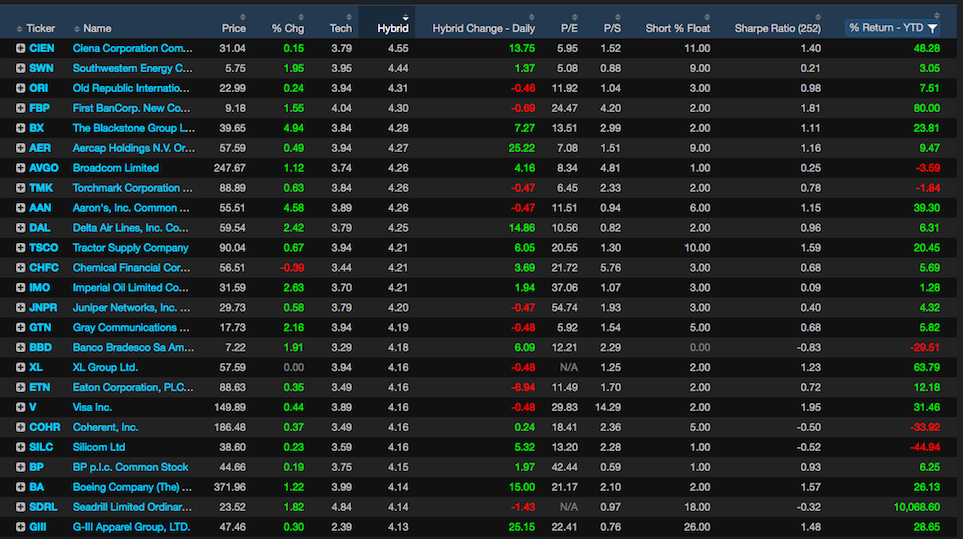Expand the BX row plus icon
This screenshot has height=539, width=963.
click(20, 128)
